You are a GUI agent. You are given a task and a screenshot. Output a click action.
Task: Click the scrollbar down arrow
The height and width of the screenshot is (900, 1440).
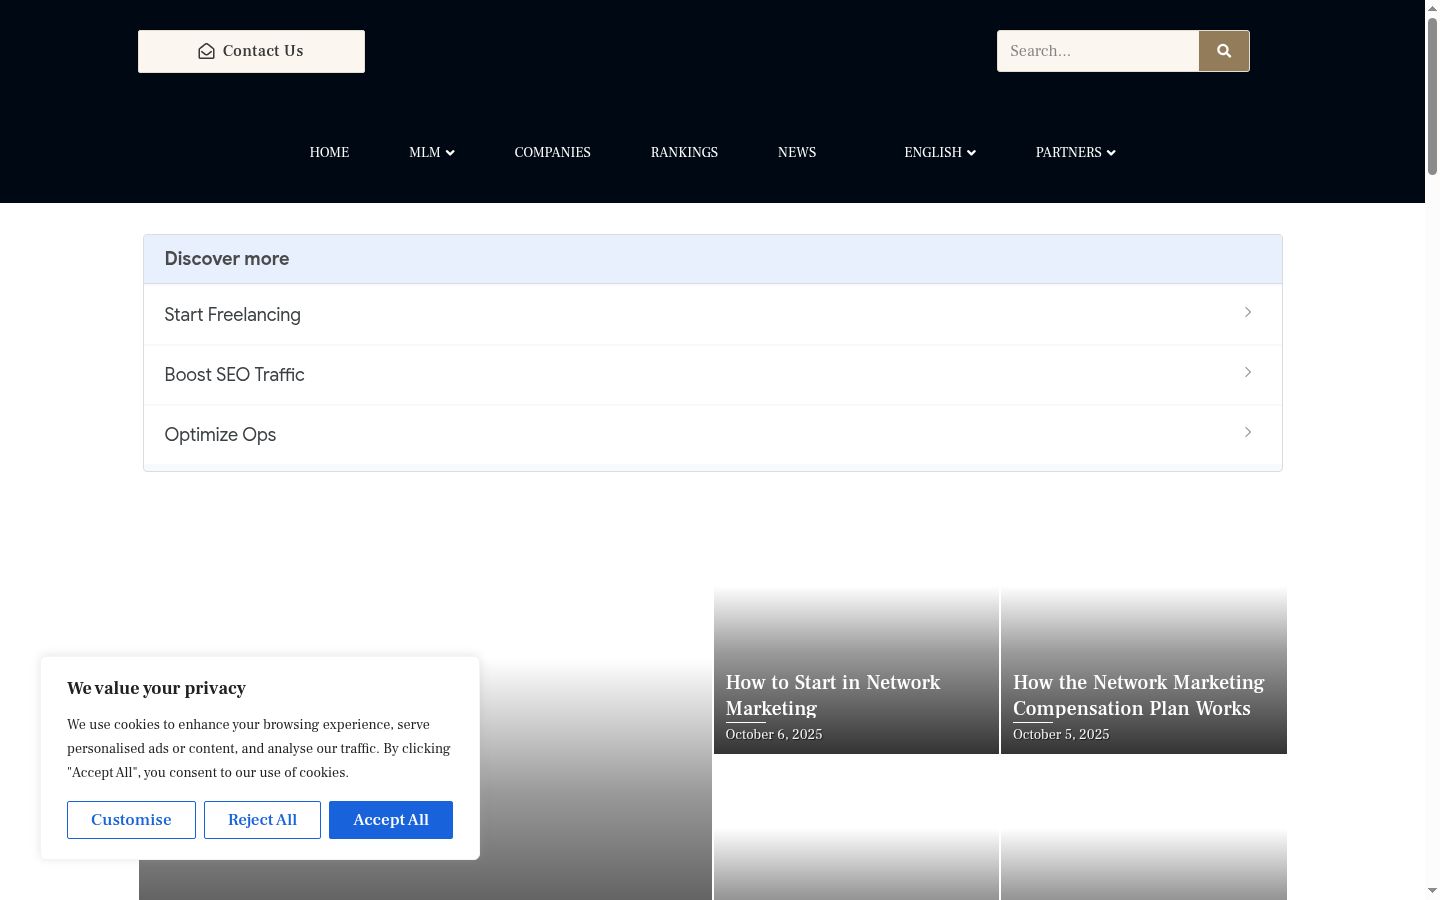1432,891
